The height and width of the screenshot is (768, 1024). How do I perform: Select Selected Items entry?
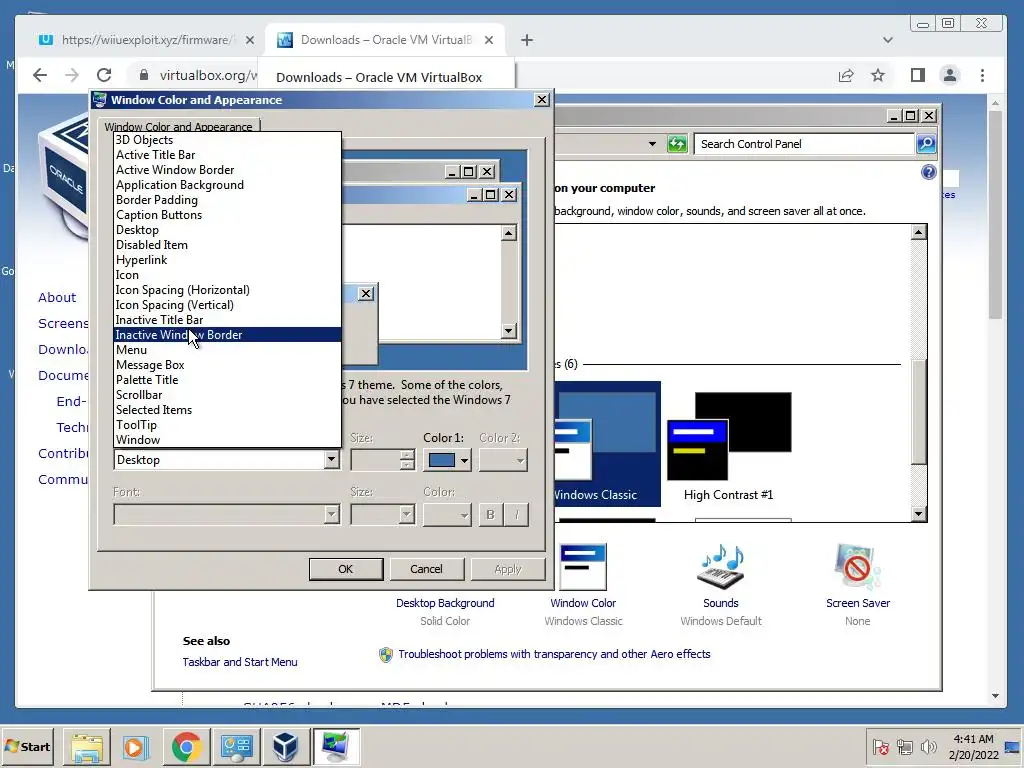227,410
